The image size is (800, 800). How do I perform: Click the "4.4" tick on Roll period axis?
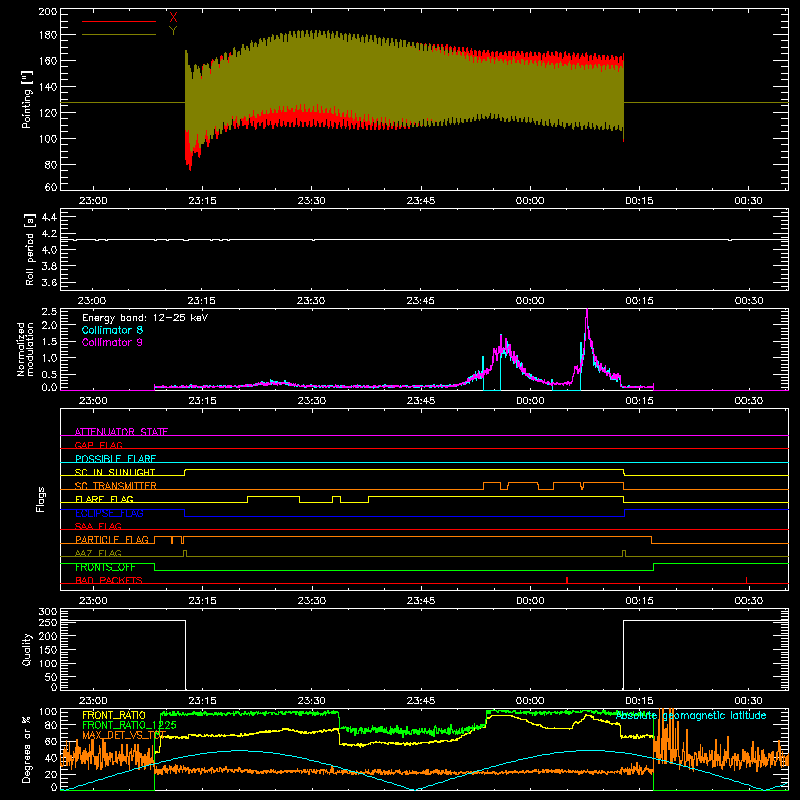(49, 217)
